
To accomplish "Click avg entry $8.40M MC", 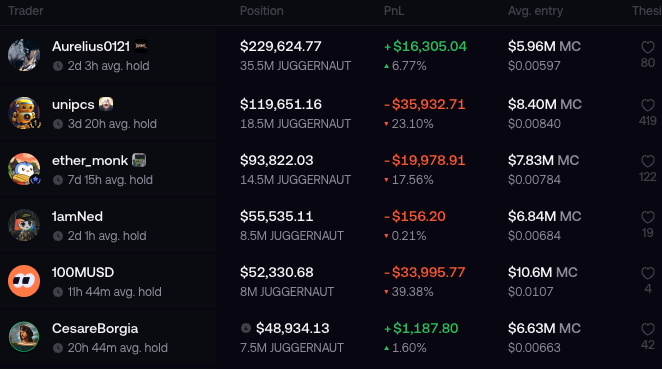I will point(545,104).
